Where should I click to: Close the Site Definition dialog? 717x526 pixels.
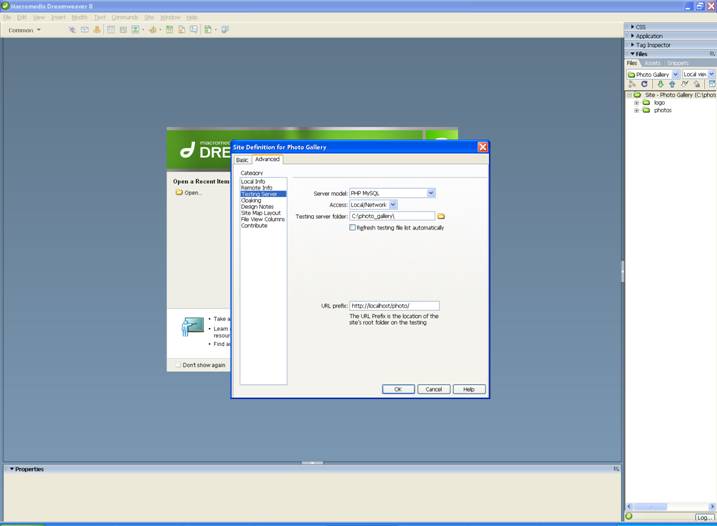coord(482,147)
